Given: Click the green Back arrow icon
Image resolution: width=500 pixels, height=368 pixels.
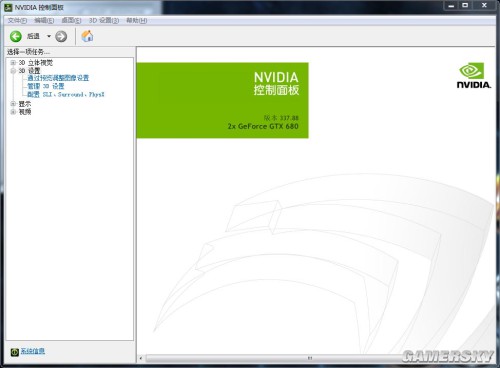Looking at the screenshot, I should pos(16,36).
